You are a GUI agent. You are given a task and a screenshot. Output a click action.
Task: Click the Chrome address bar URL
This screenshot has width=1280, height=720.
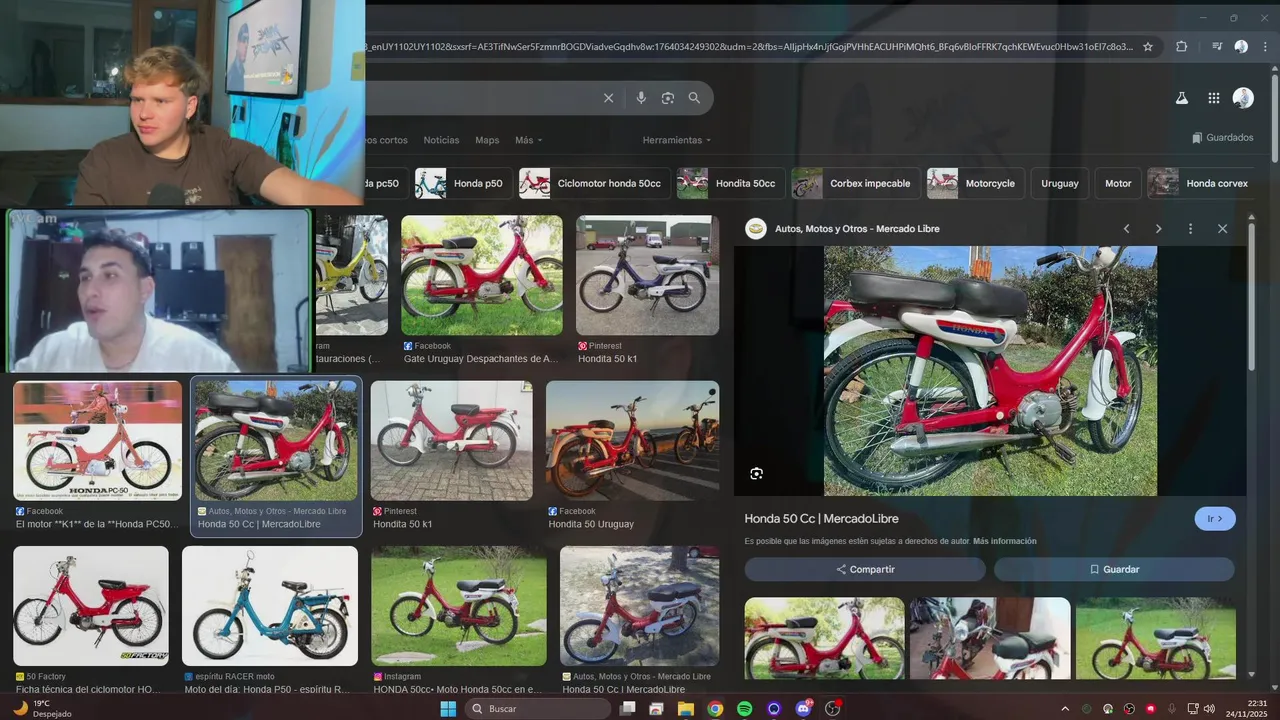pyautogui.click(x=750, y=46)
